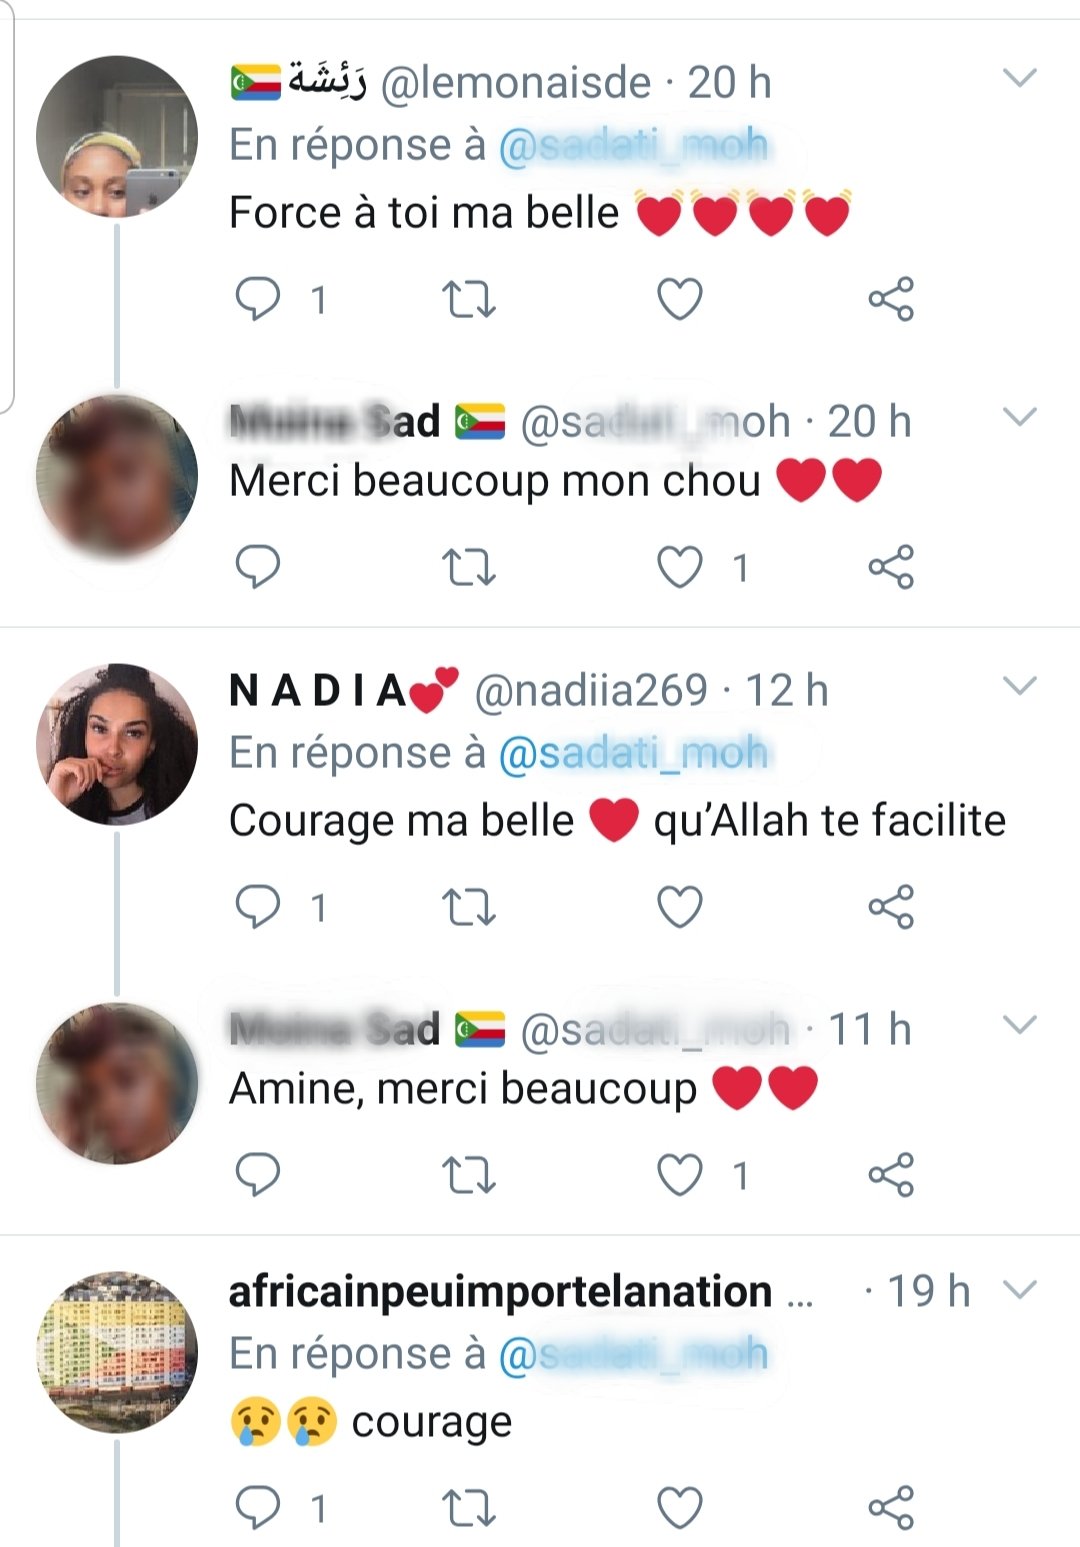
Task: Like the "Force à toi ma belle" tweet
Action: (x=680, y=299)
